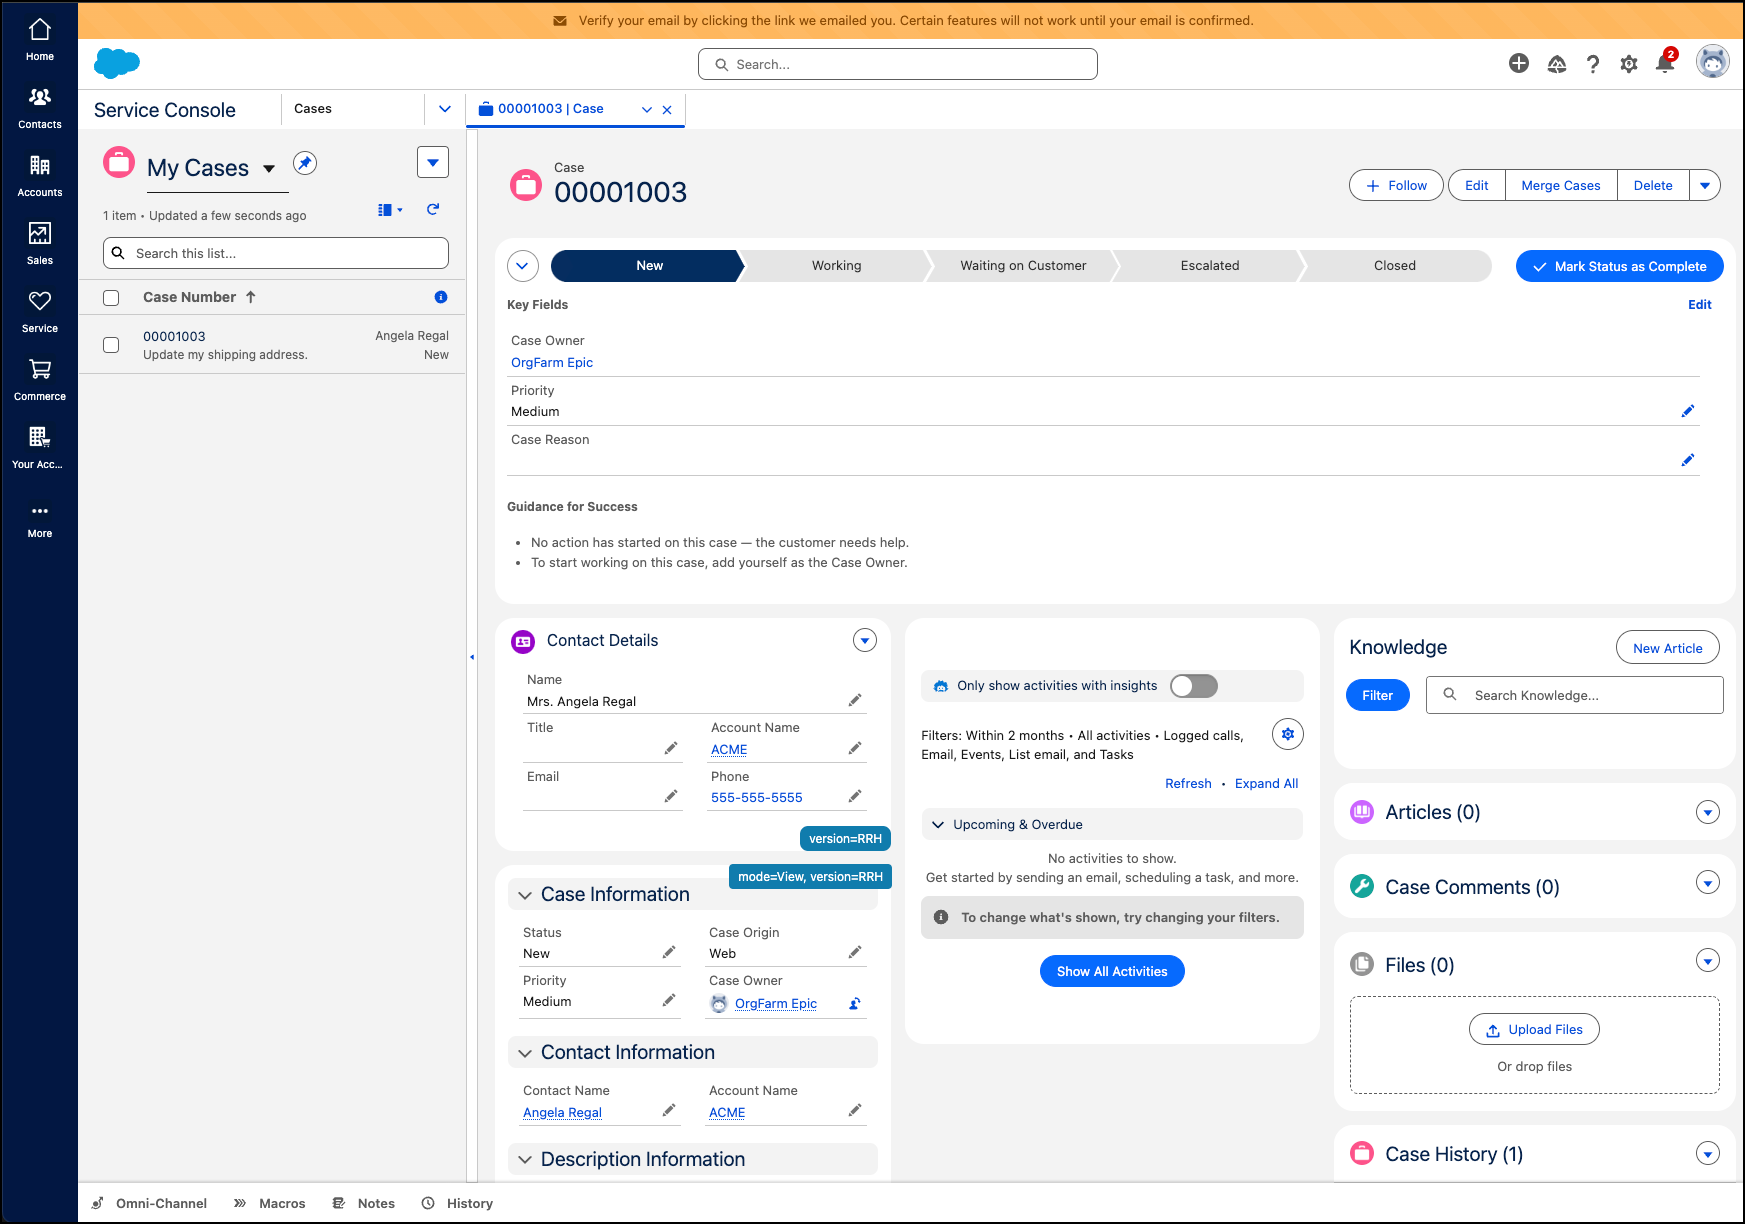Open the display-as view switcher
The height and width of the screenshot is (1224, 1745).
click(x=390, y=210)
